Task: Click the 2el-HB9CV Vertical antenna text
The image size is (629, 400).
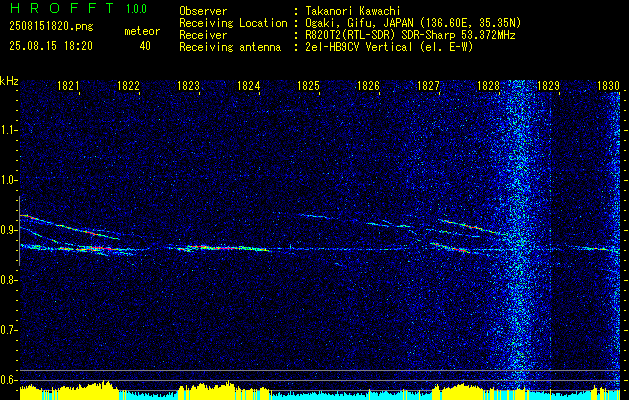Action: [x=388, y=47]
